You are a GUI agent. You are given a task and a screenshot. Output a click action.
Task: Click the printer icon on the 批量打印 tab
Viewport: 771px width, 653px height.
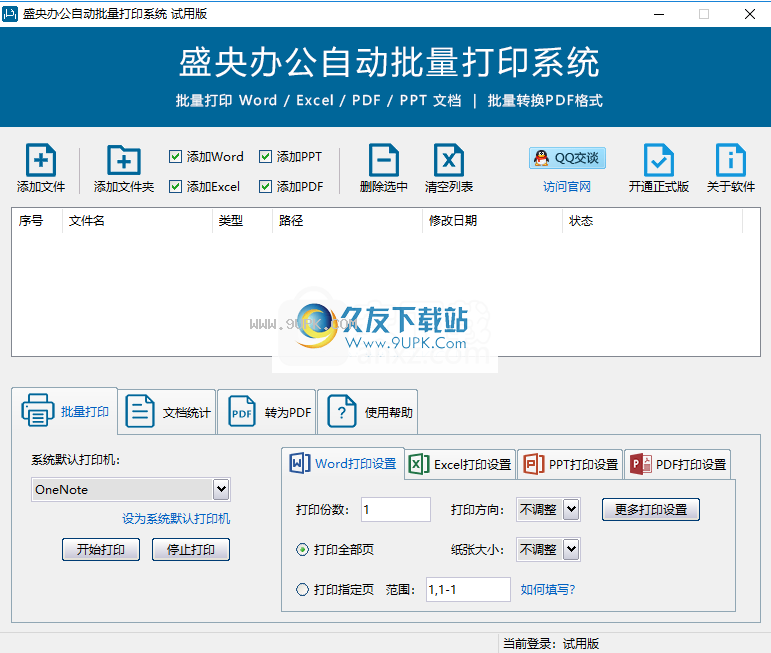[37, 410]
